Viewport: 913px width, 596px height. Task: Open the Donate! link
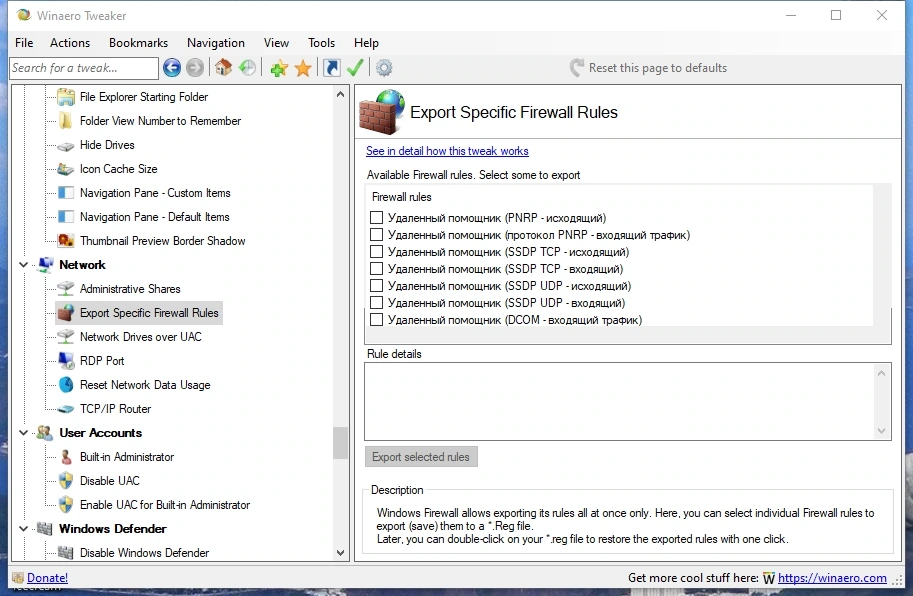click(47, 578)
